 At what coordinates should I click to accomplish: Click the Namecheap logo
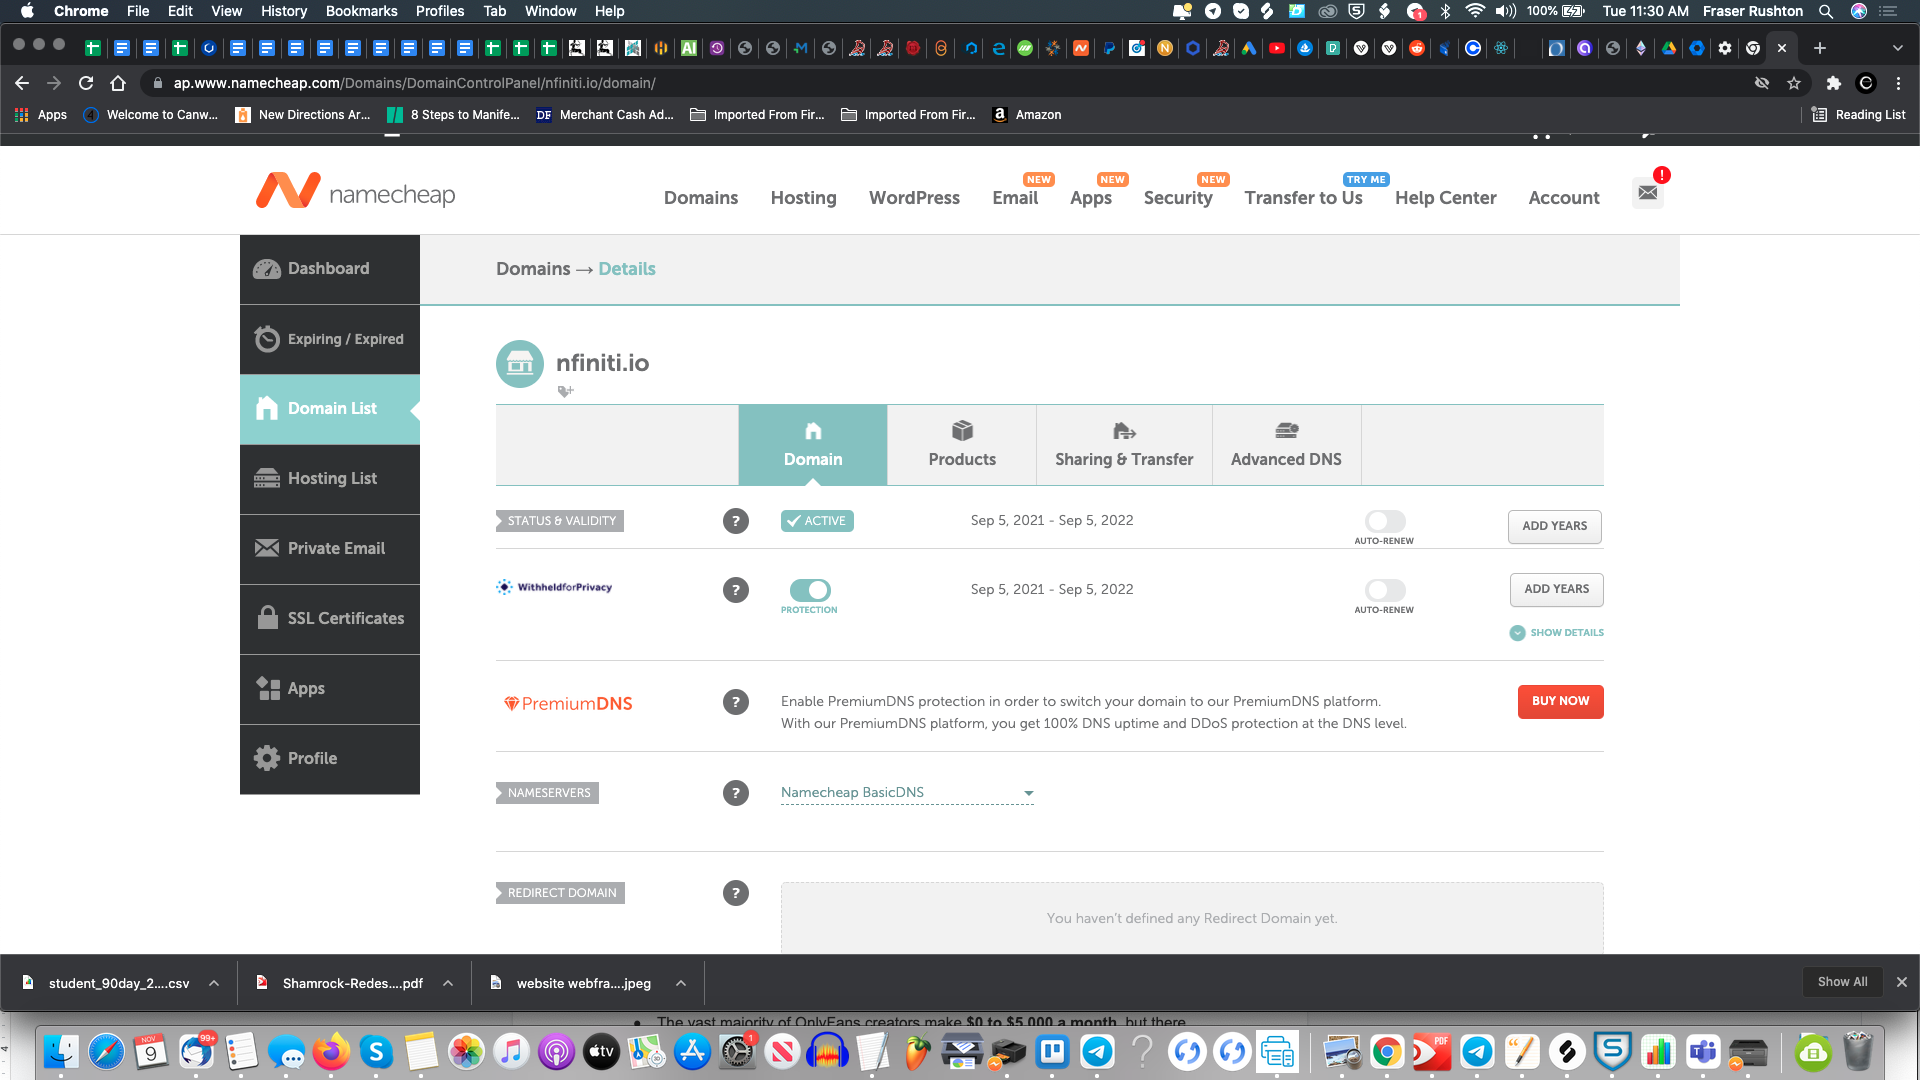point(355,191)
